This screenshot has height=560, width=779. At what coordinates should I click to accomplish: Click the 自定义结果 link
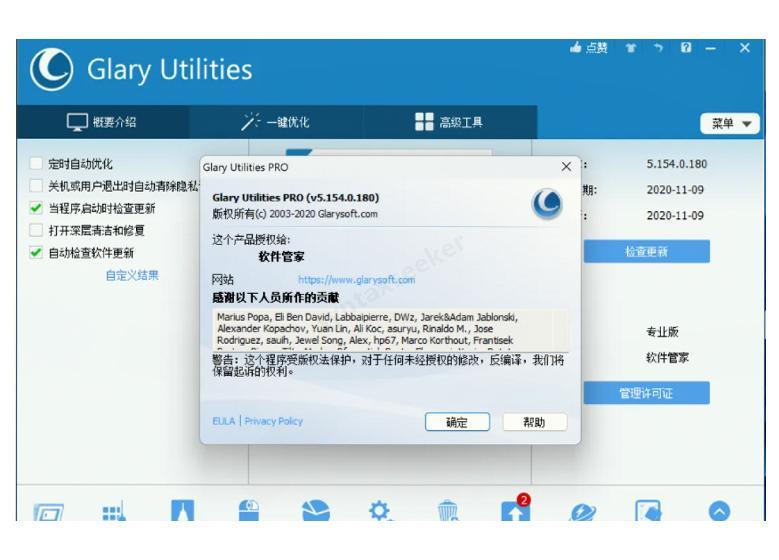pyautogui.click(x=132, y=275)
